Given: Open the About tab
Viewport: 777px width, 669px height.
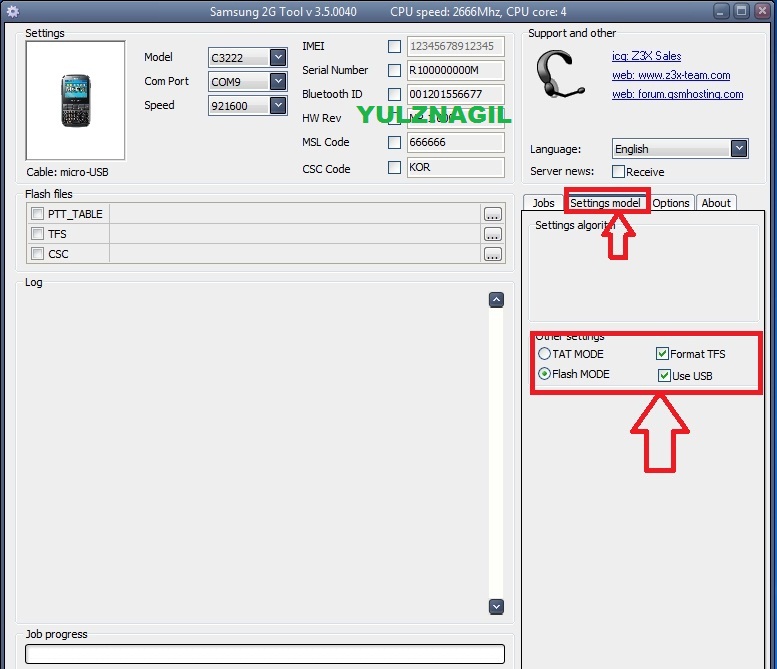Looking at the screenshot, I should [716, 203].
